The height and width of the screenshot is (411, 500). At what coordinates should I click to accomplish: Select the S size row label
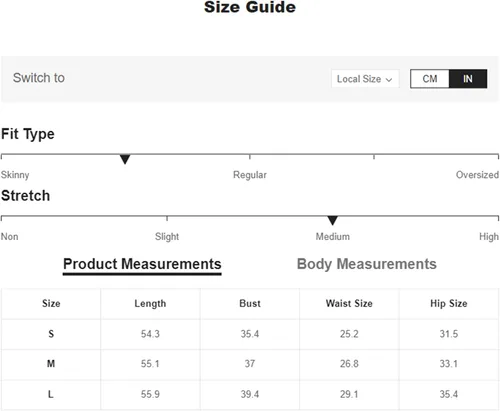[51, 334]
